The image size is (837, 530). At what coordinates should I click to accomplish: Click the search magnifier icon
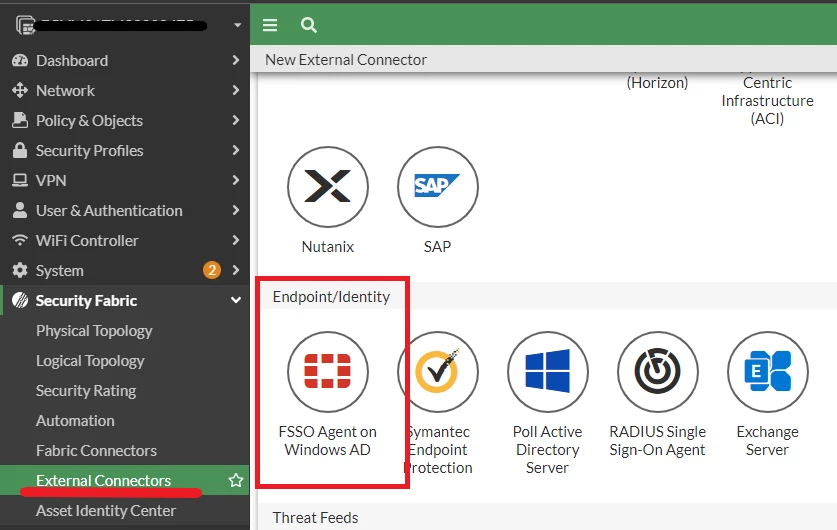tap(309, 25)
